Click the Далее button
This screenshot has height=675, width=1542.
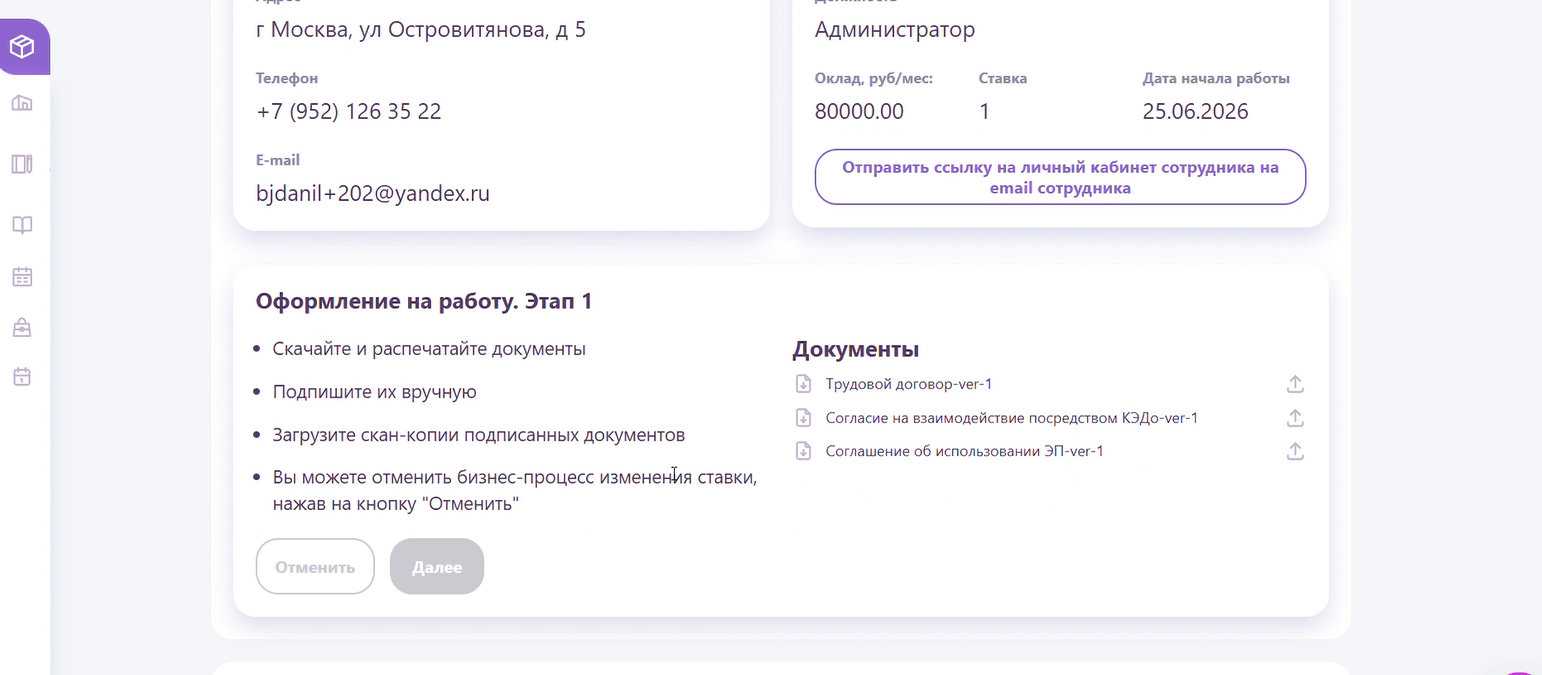coord(437,567)
